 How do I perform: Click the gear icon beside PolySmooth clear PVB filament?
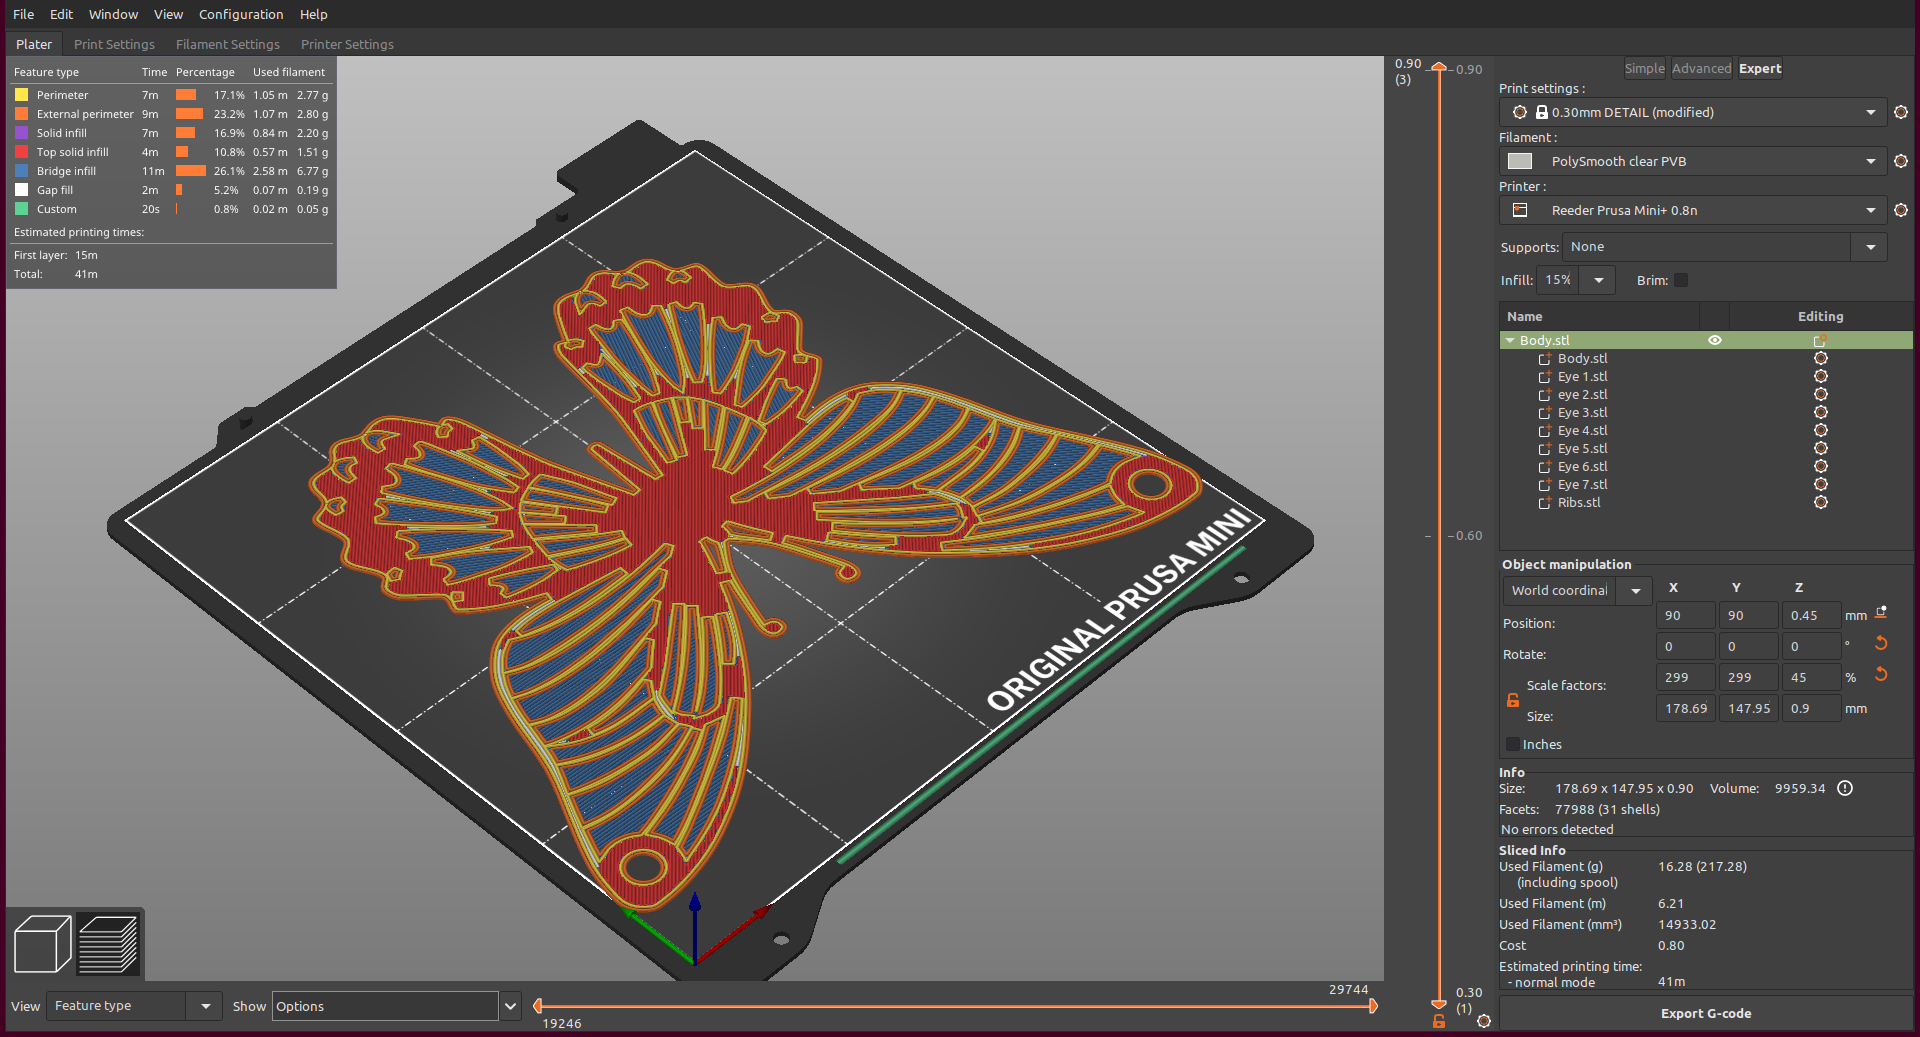(x=1901, y=161)
